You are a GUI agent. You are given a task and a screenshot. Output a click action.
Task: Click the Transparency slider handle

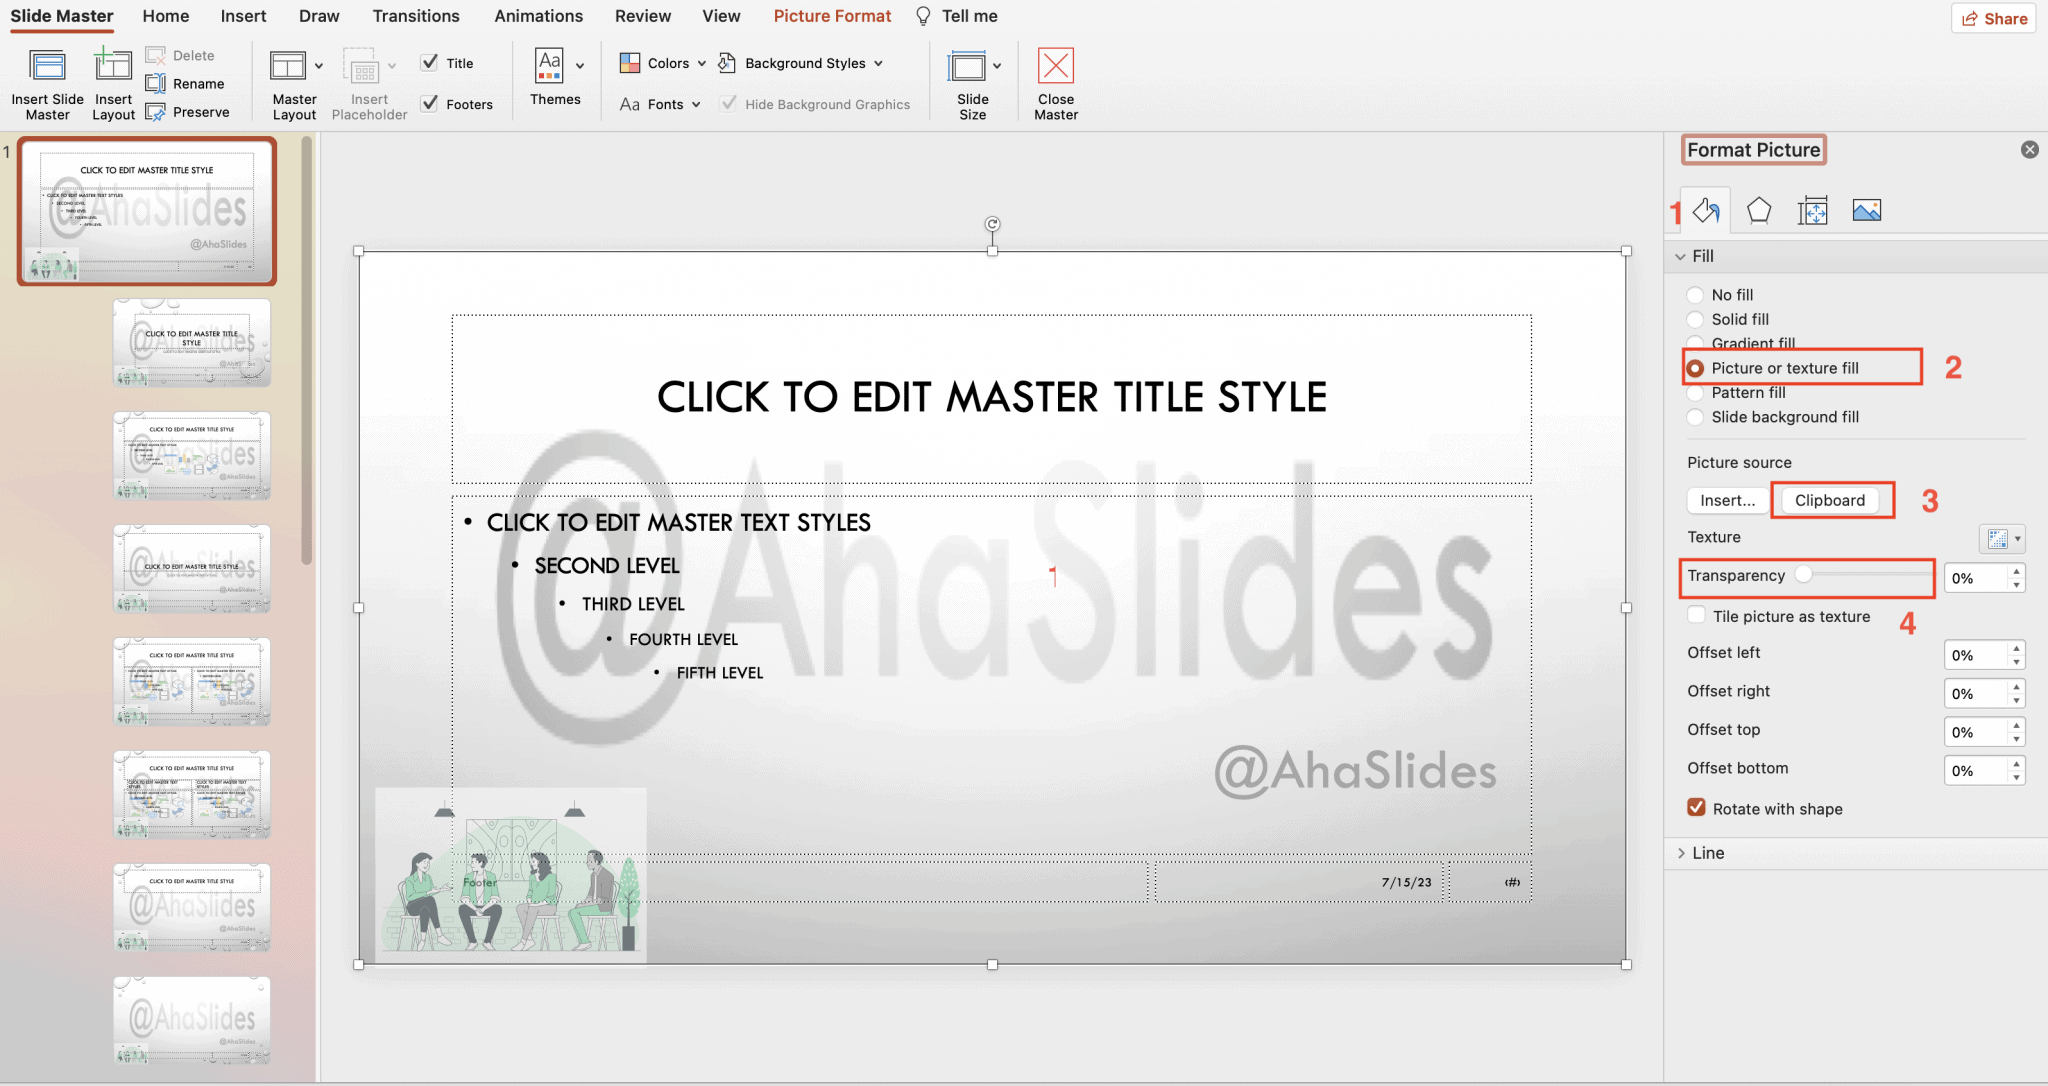coord(1804,574)
